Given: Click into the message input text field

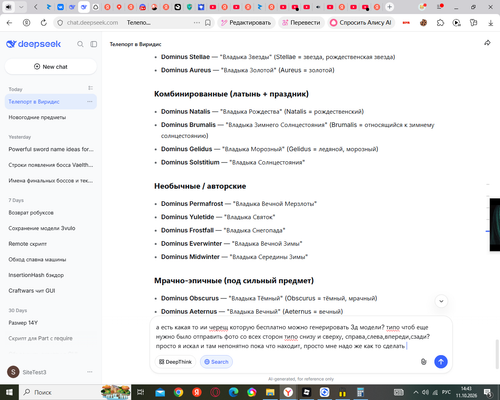Looking at the screenshot, I should (293, 337).
